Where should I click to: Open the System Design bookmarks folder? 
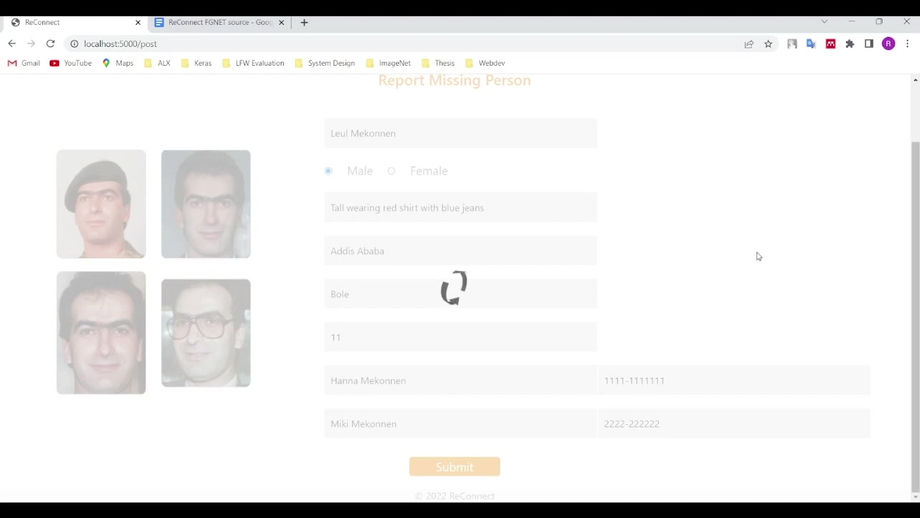click(x=324, y=63)
